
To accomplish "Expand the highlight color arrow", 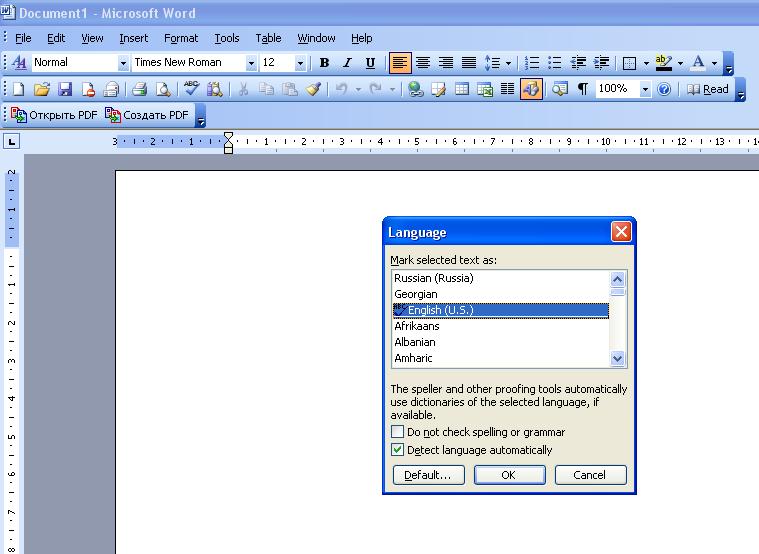I will (680, 63).
